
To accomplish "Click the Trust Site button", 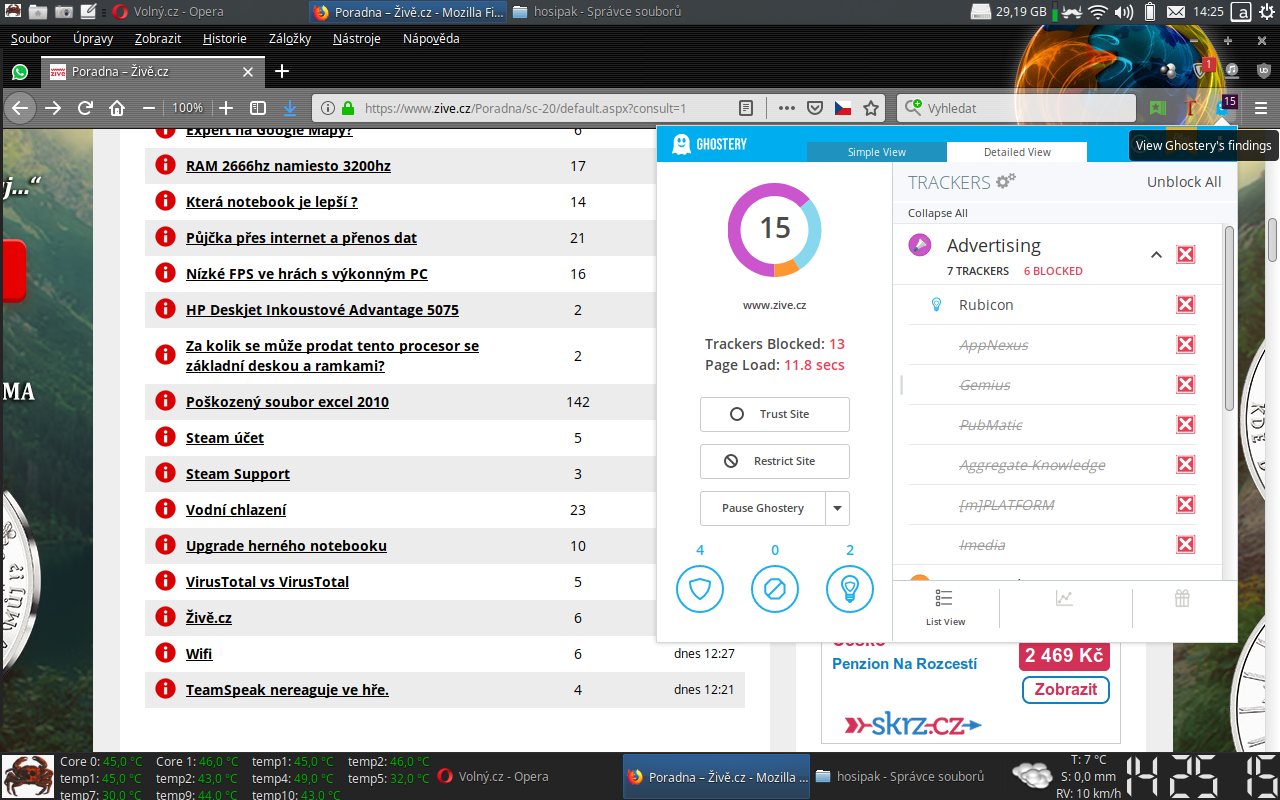I will (x=775, y=414).
